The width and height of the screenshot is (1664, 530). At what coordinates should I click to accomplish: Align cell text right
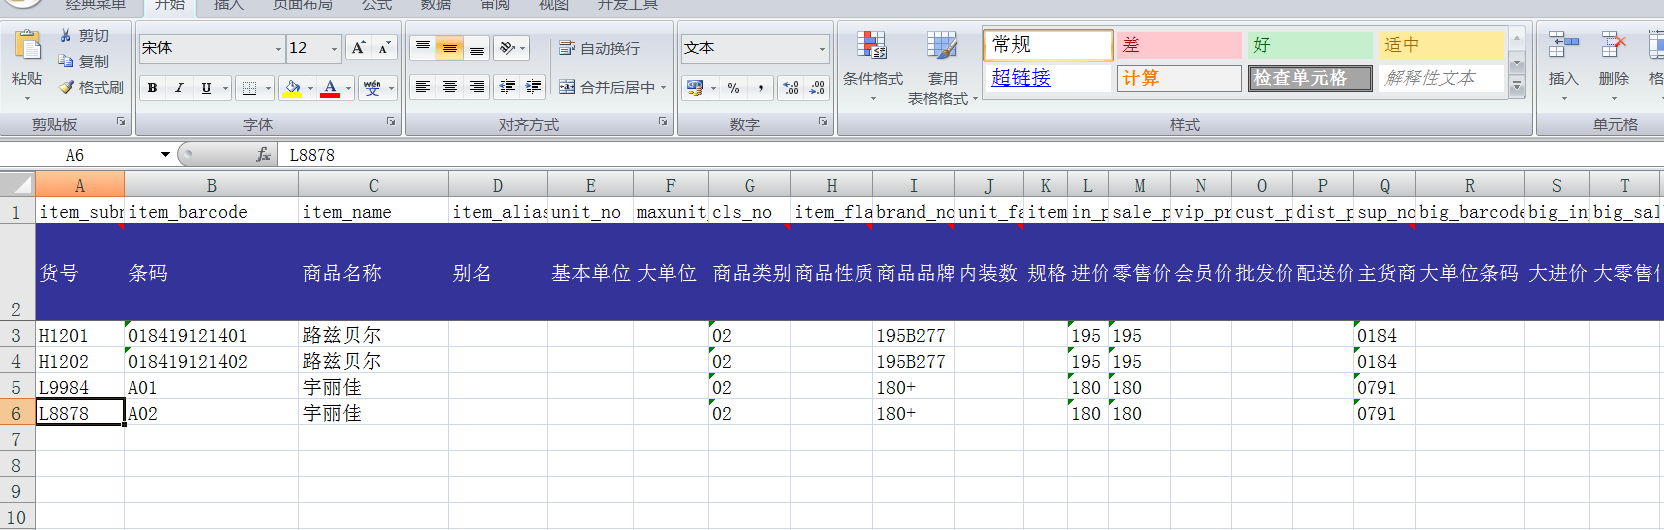point(477,87)
